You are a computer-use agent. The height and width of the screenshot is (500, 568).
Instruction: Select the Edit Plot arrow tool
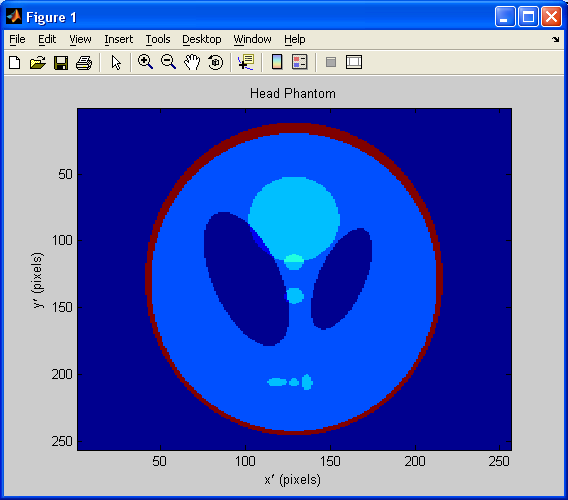coord(116,63)
